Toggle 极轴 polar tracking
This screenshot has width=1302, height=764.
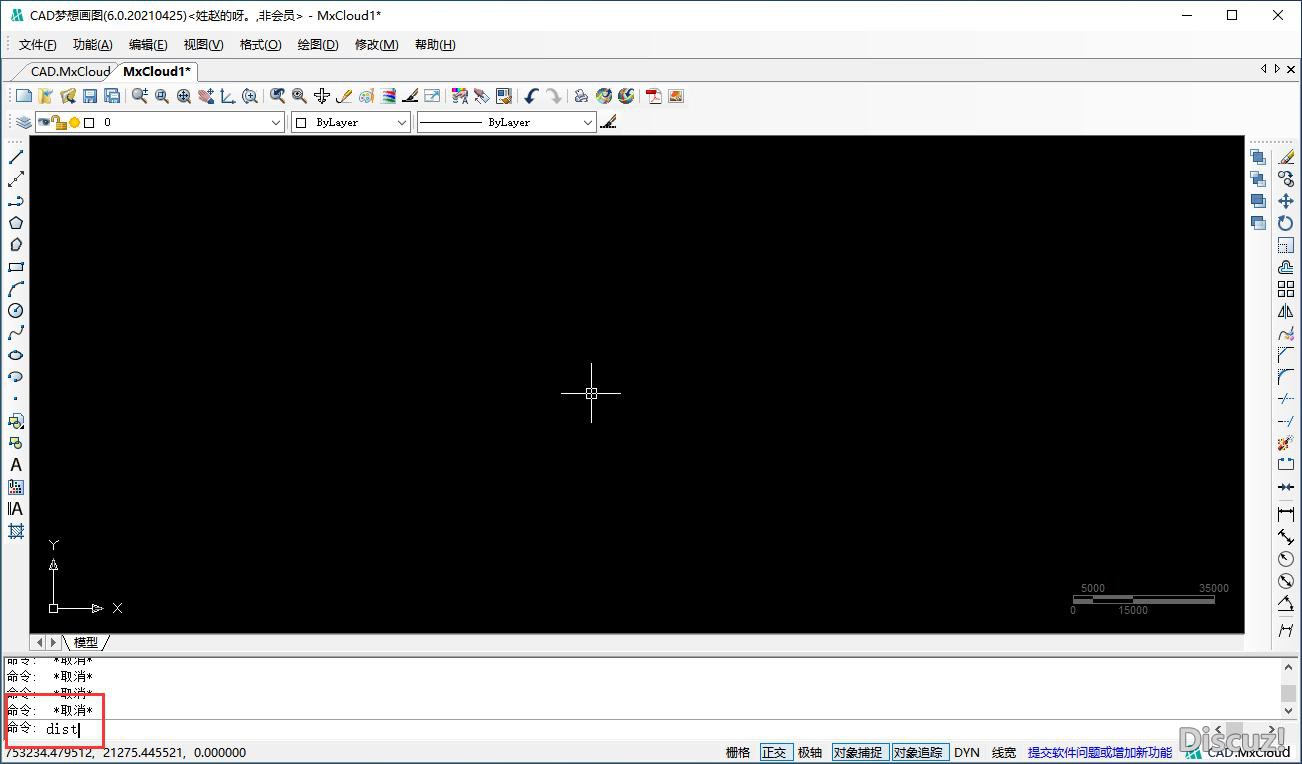(x=810, y=752)
